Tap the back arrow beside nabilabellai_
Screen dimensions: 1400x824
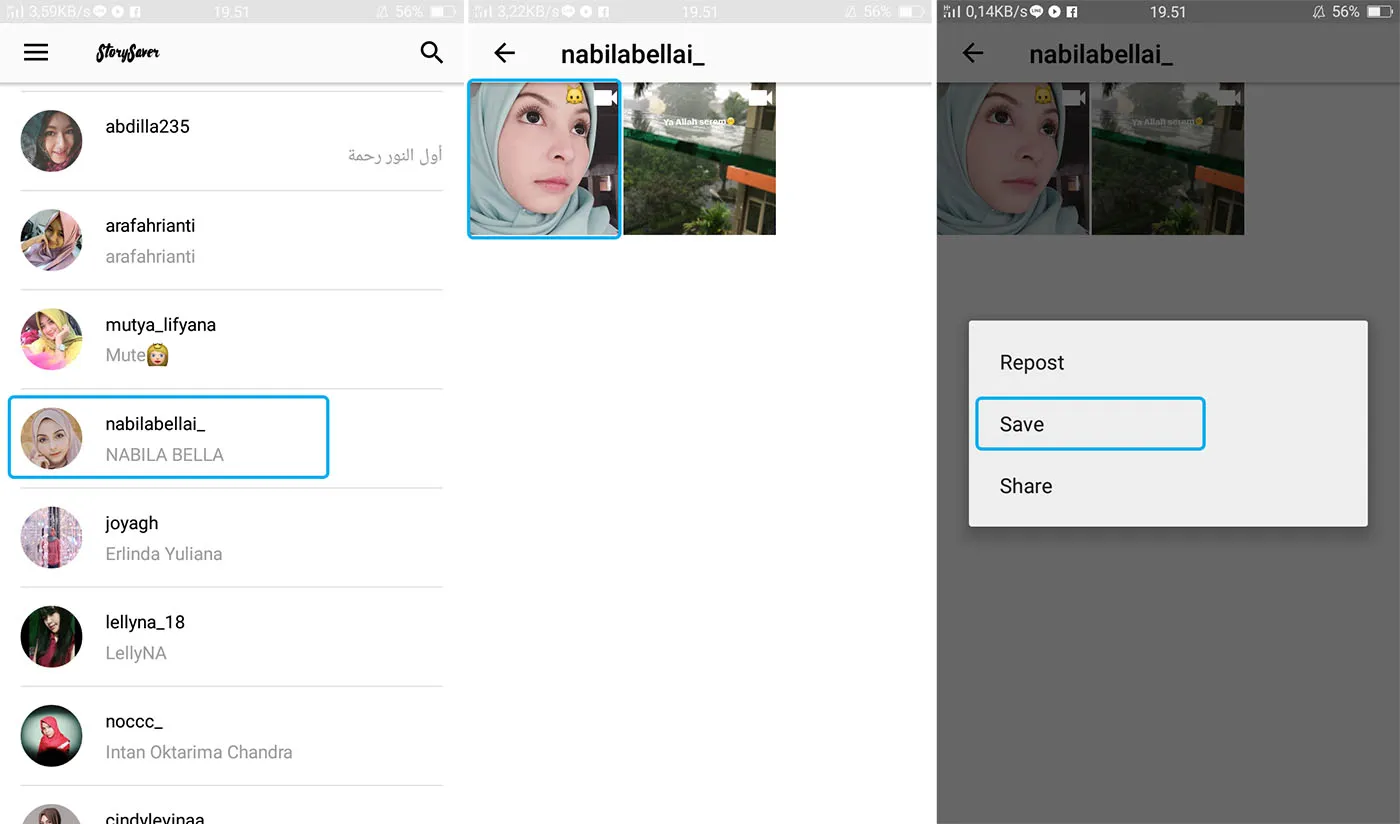[505, 53]
